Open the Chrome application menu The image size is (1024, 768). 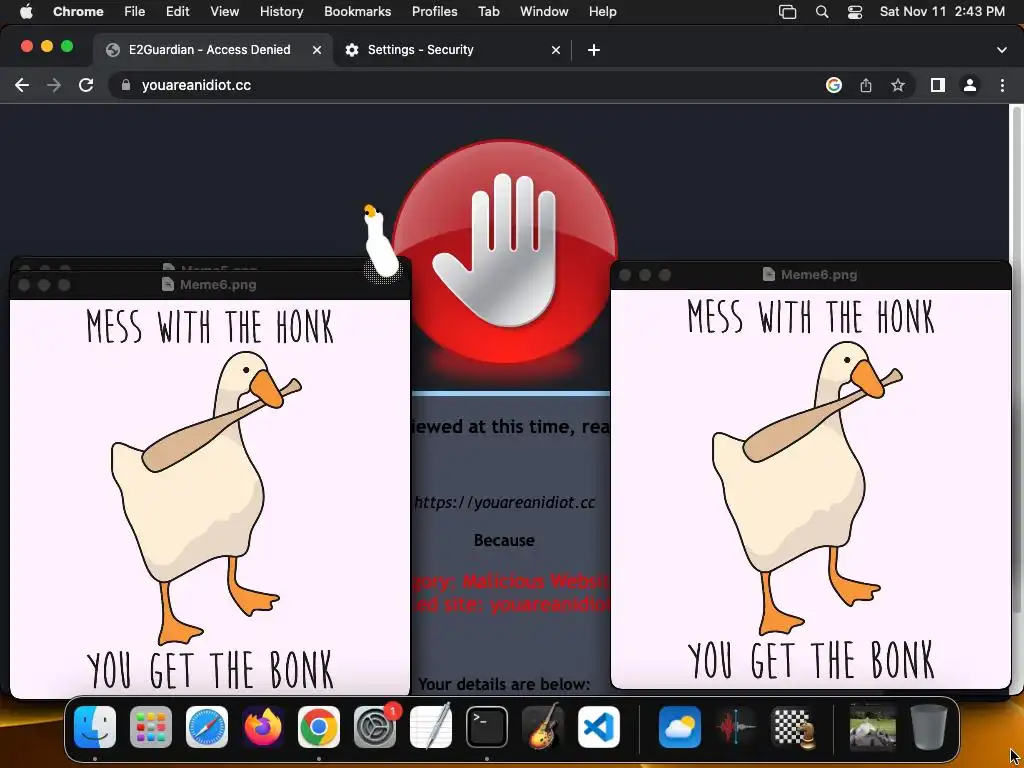click(x=78, y=12)
